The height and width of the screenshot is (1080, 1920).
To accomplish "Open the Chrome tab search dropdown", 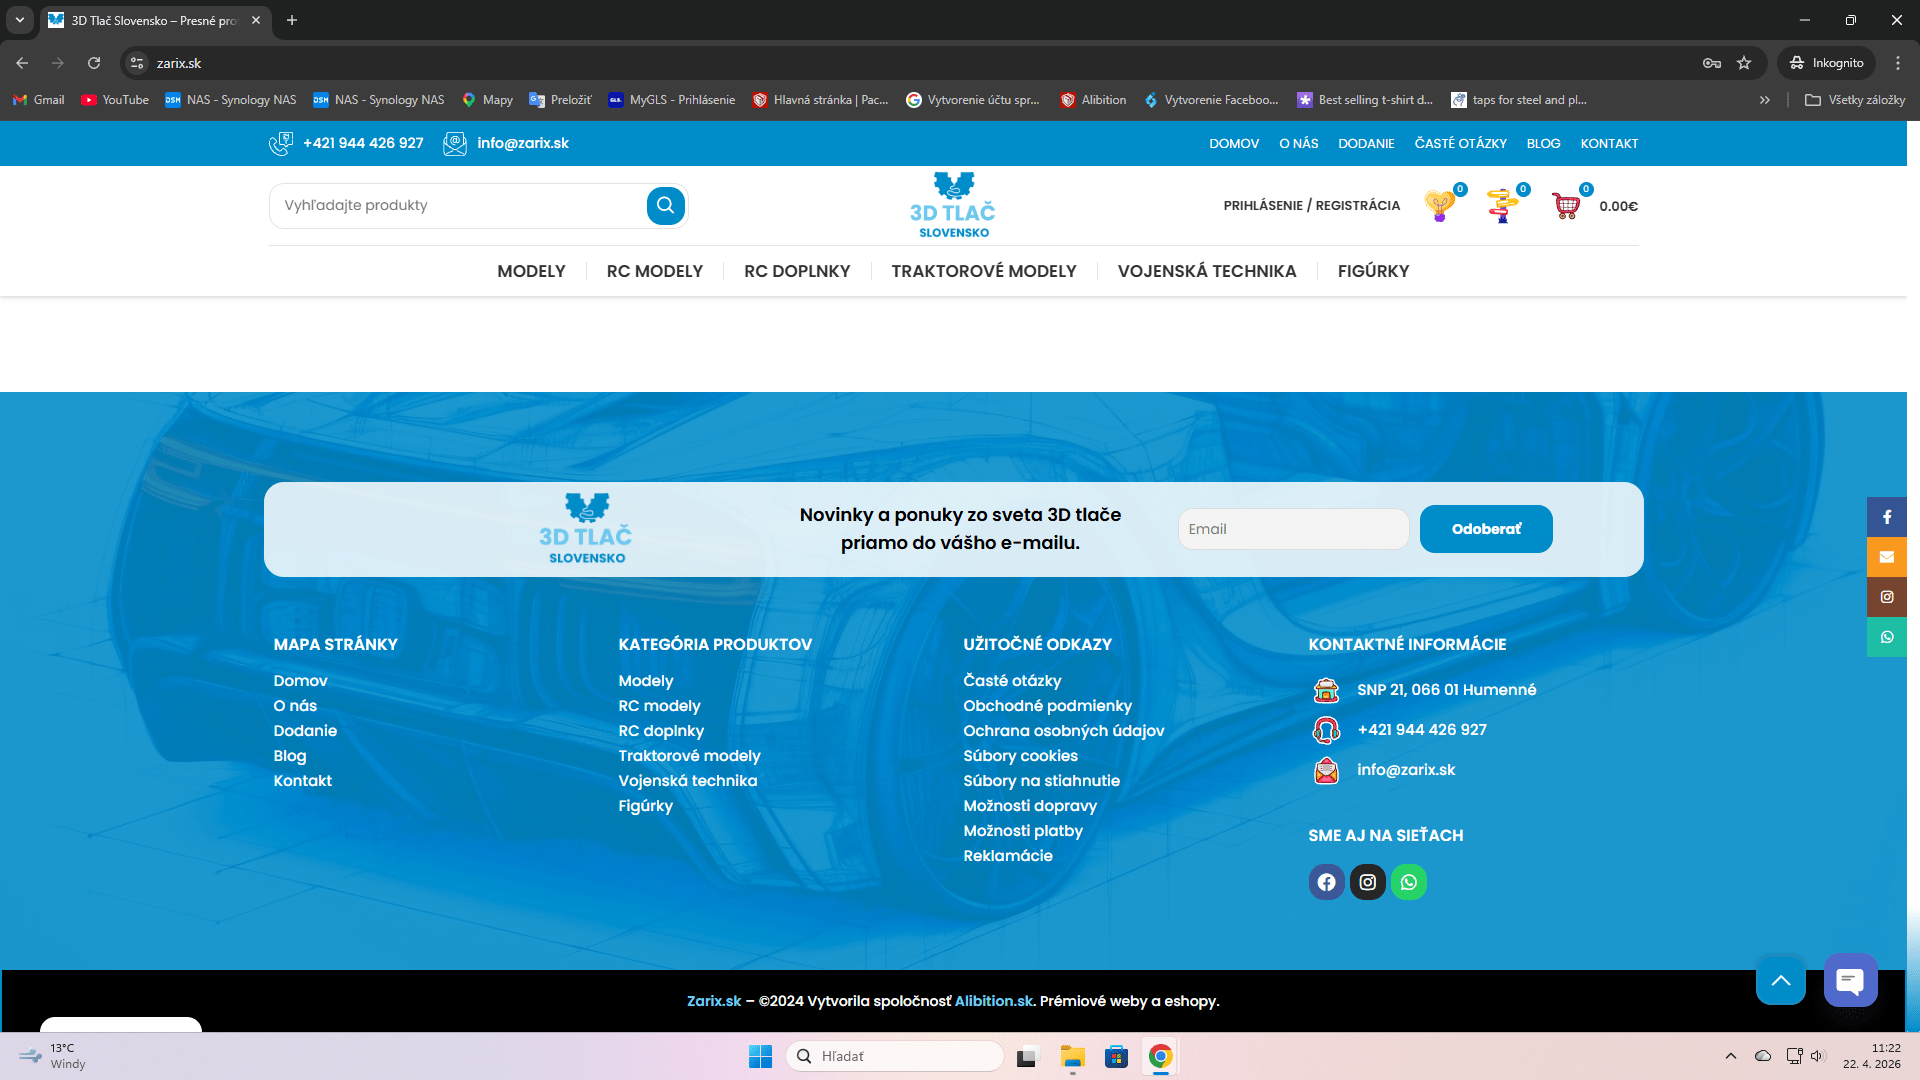I will point(19,20).
